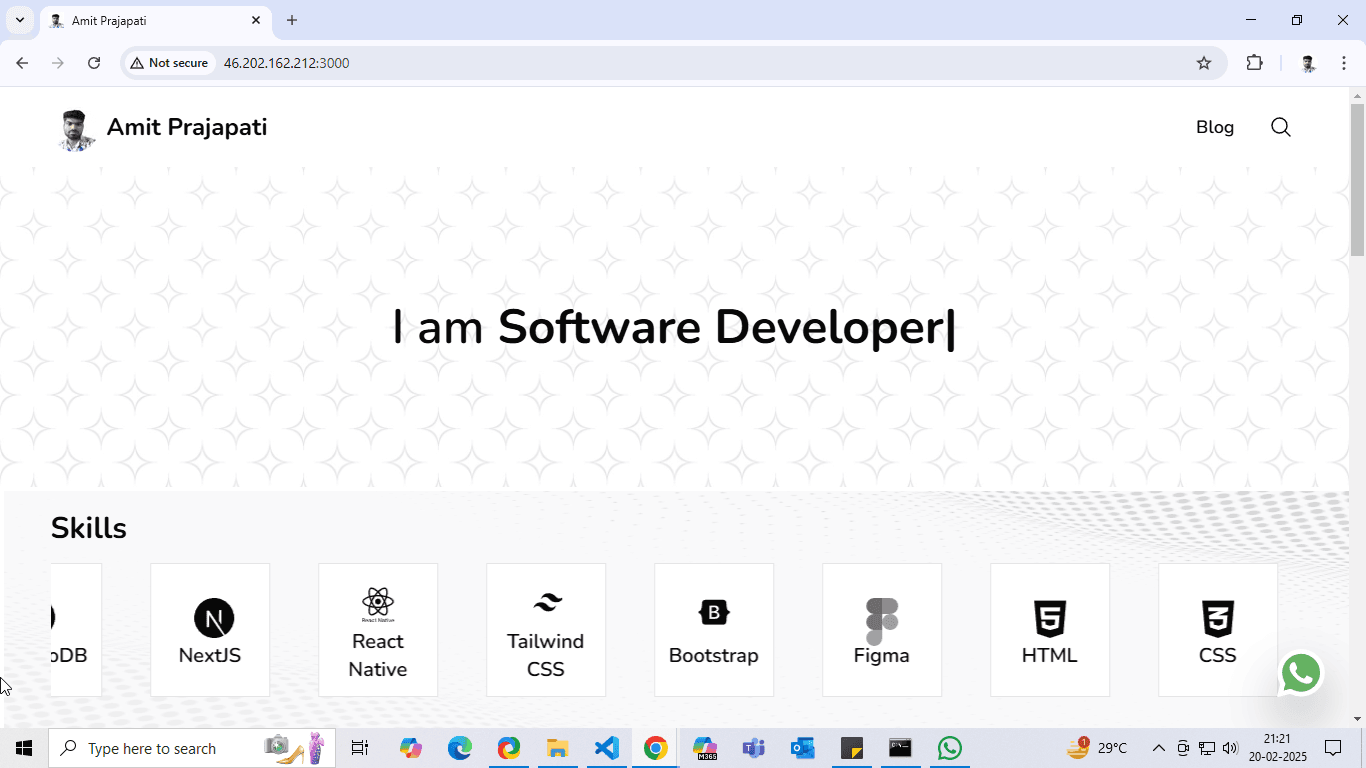Open Visual Studio Code from the taskbar
Screen dimensions: 1366x768
coord(607,748)
